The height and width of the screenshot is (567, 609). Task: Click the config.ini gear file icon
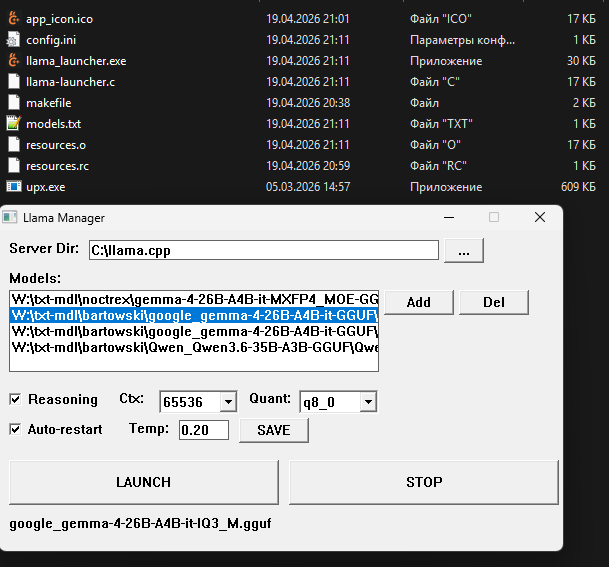pos(14,40)
